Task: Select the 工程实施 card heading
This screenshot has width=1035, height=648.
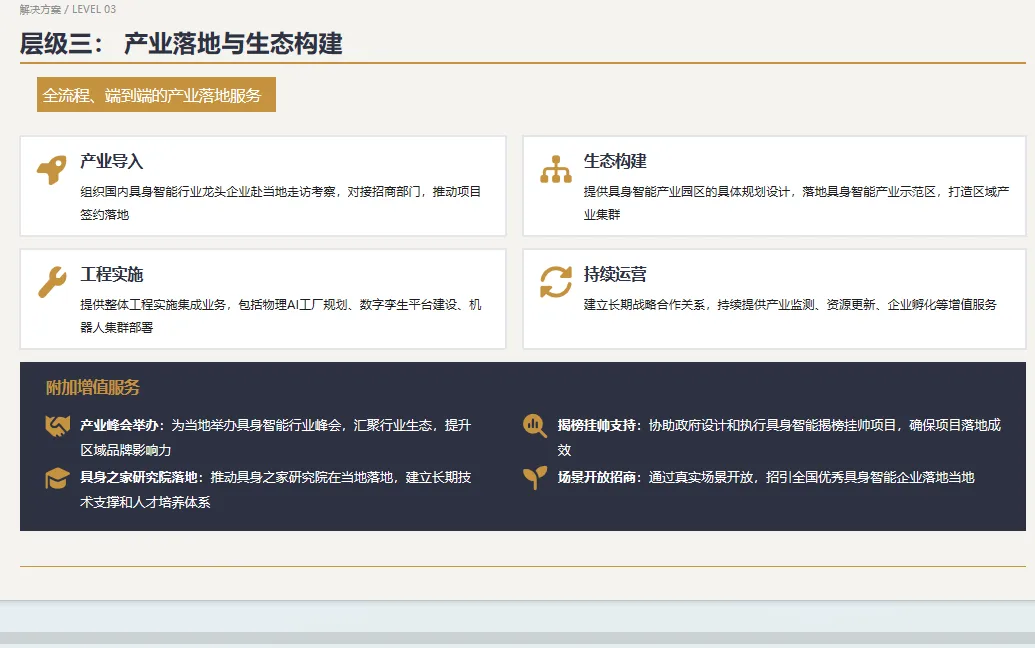Action: (x=112, y=274)
